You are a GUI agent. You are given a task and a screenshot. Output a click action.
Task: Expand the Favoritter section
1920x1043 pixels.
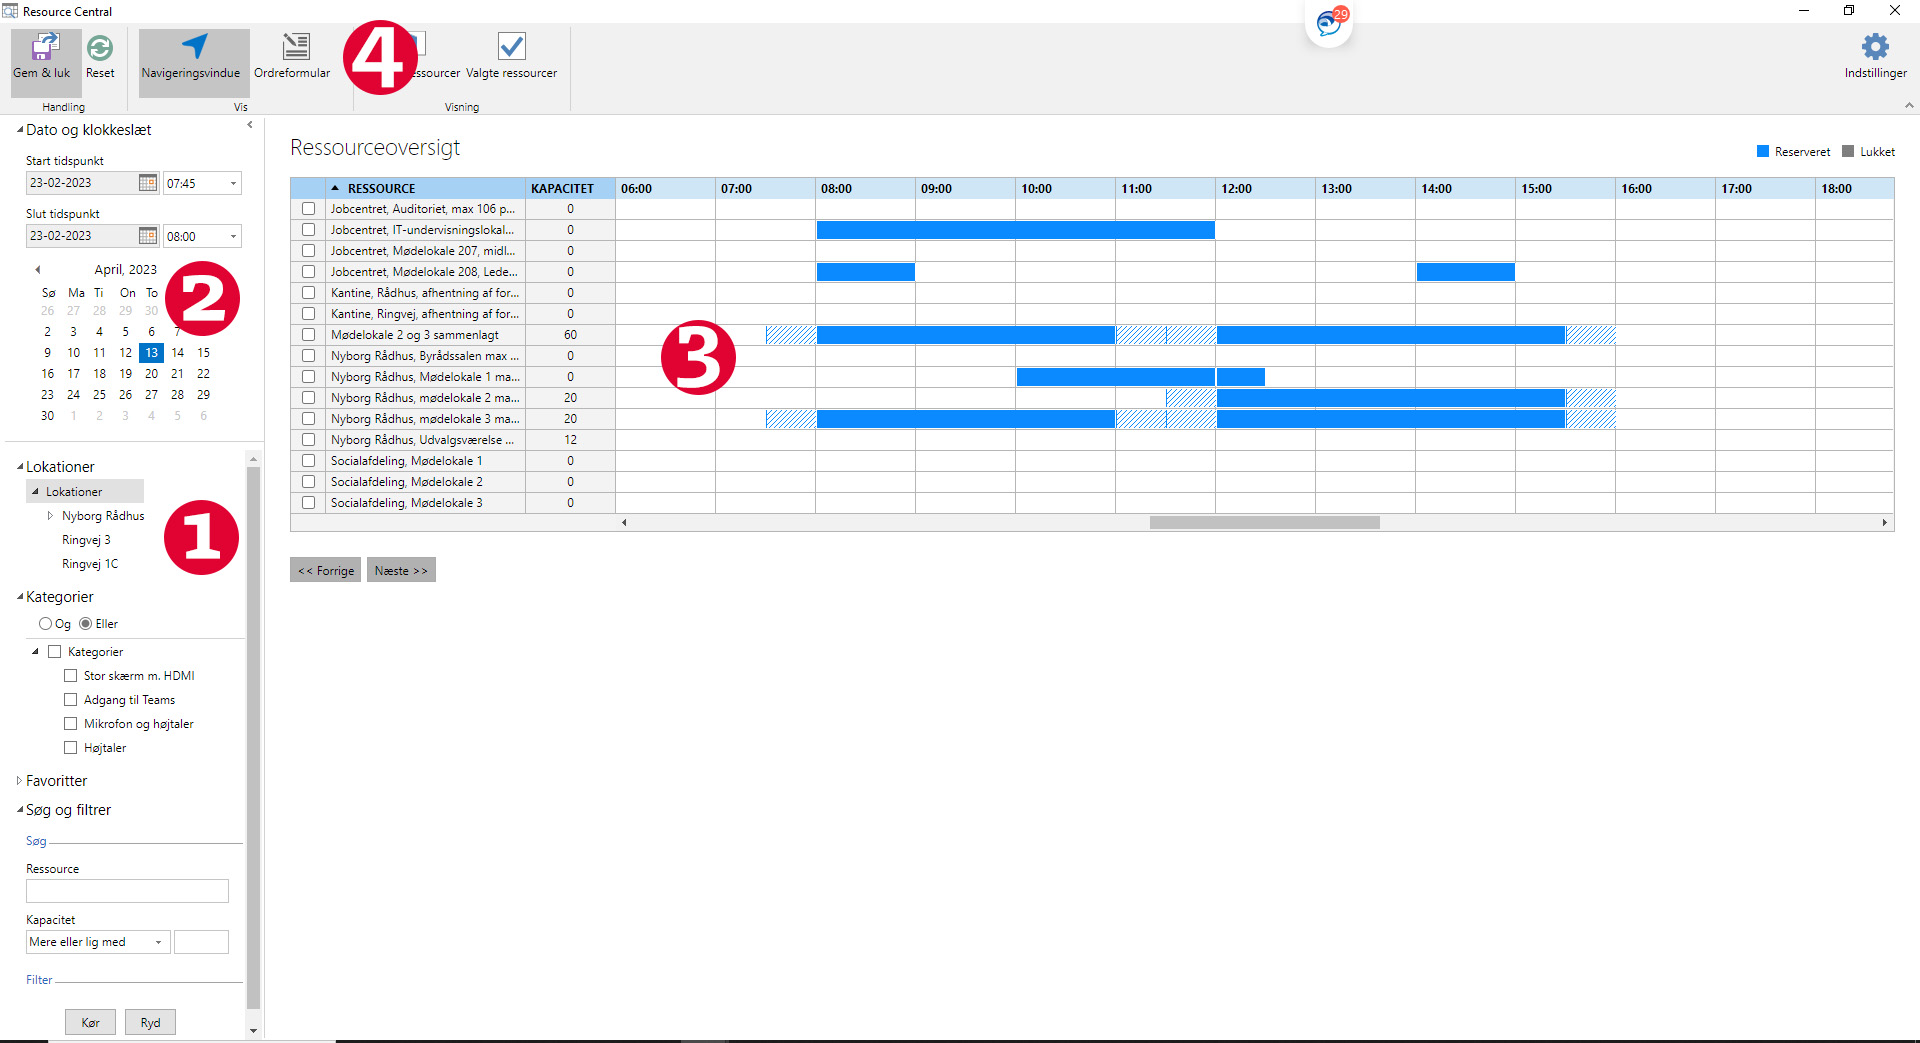pos(19,781)
